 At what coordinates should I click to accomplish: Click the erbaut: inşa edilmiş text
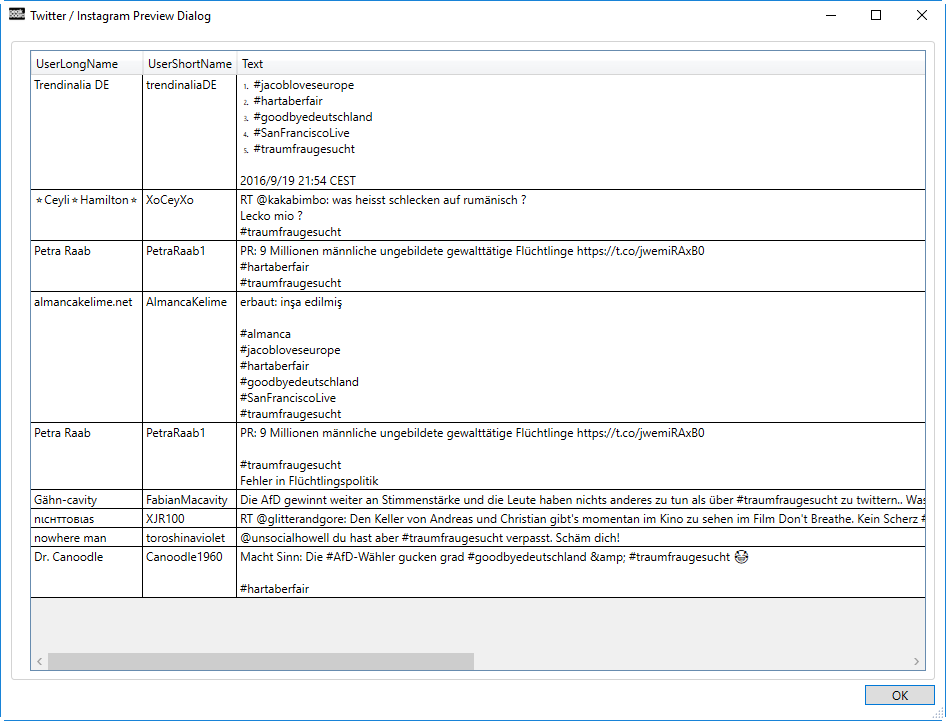(x=291, y=302)
